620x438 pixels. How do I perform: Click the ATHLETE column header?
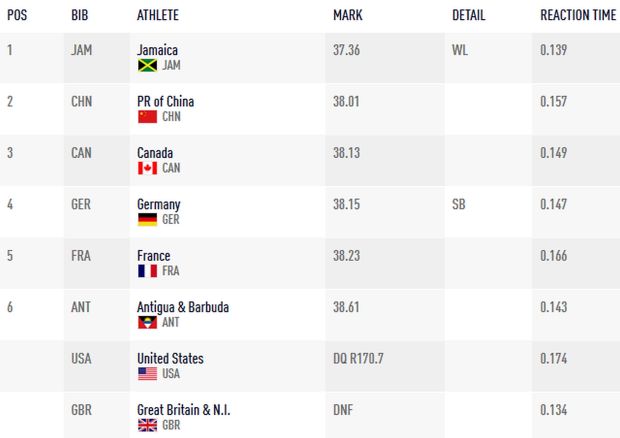click(x=158, y=15)
